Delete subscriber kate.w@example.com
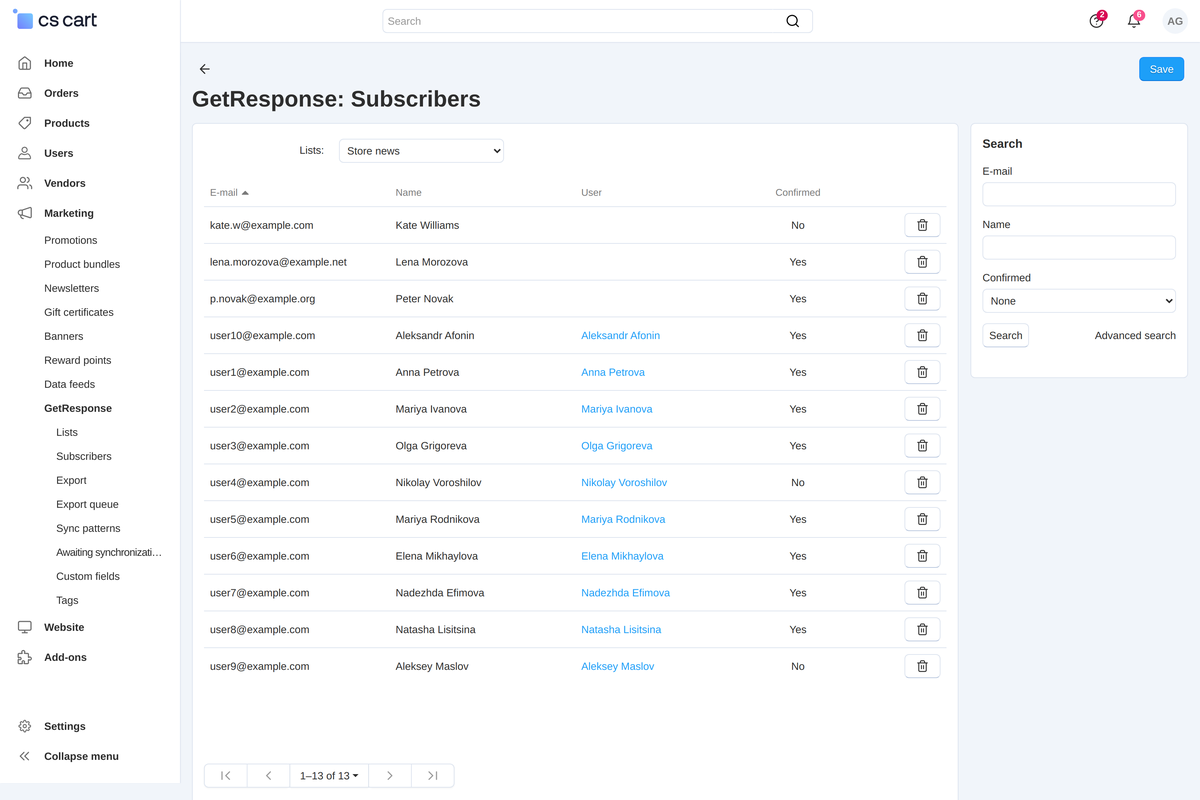1200x800 pixels. [922, 225]
